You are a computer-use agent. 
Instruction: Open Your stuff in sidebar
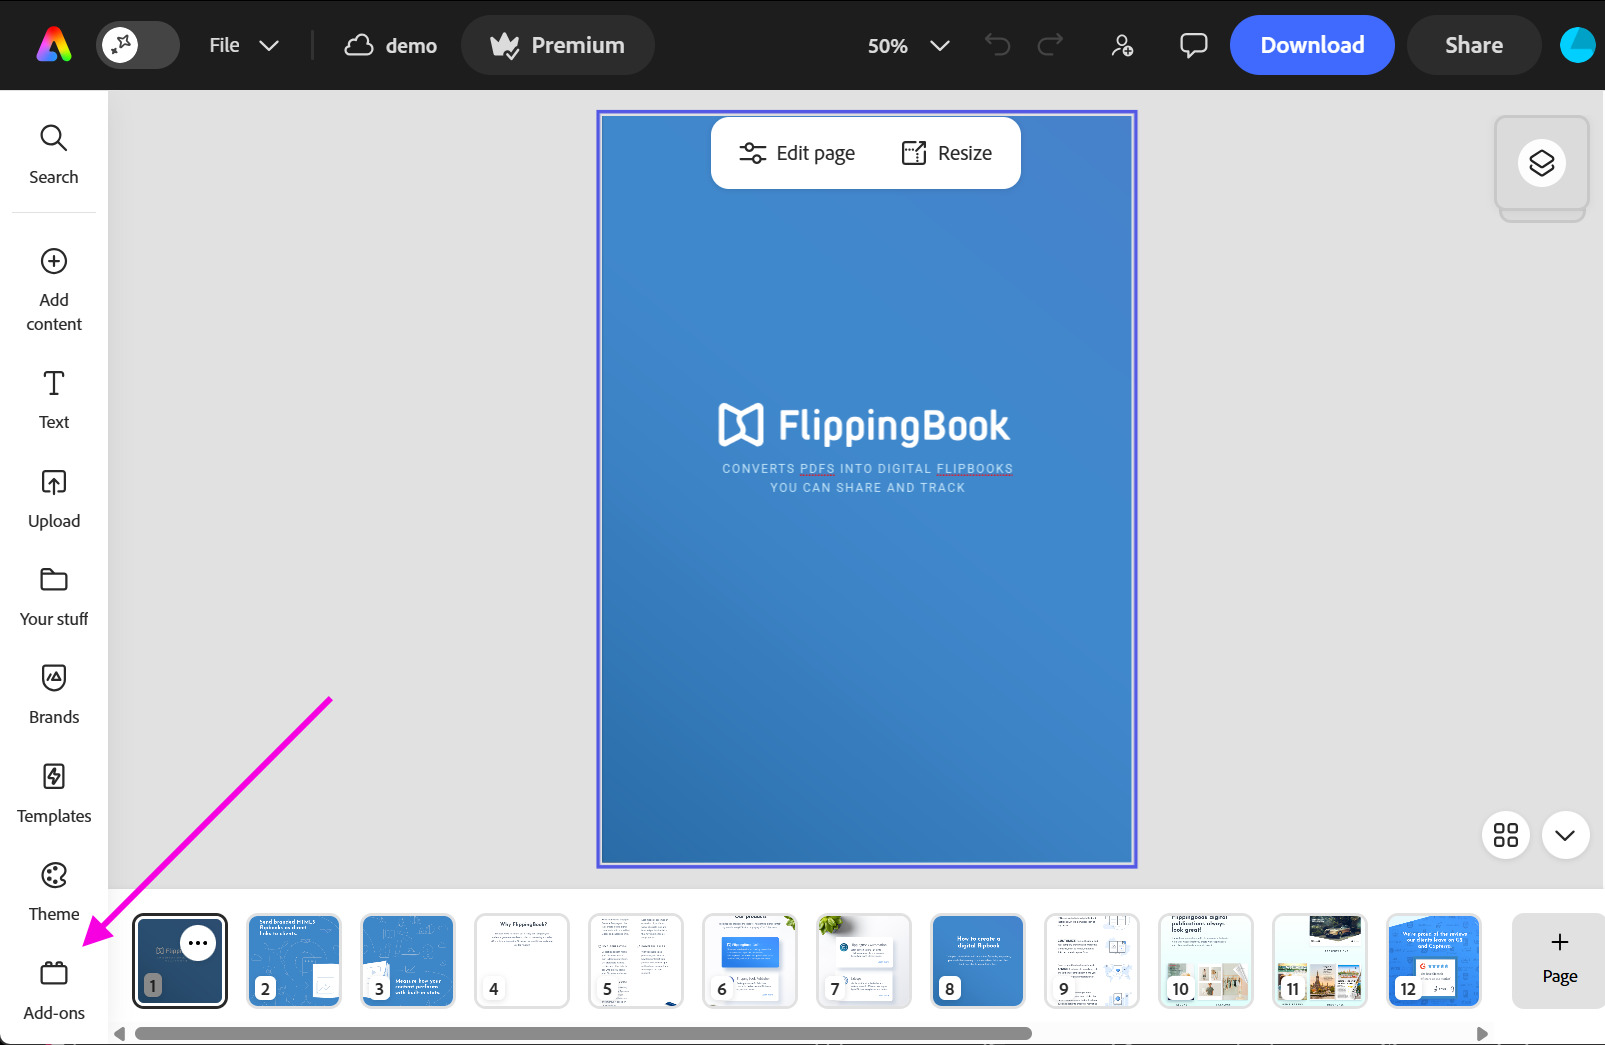(54, 596)
